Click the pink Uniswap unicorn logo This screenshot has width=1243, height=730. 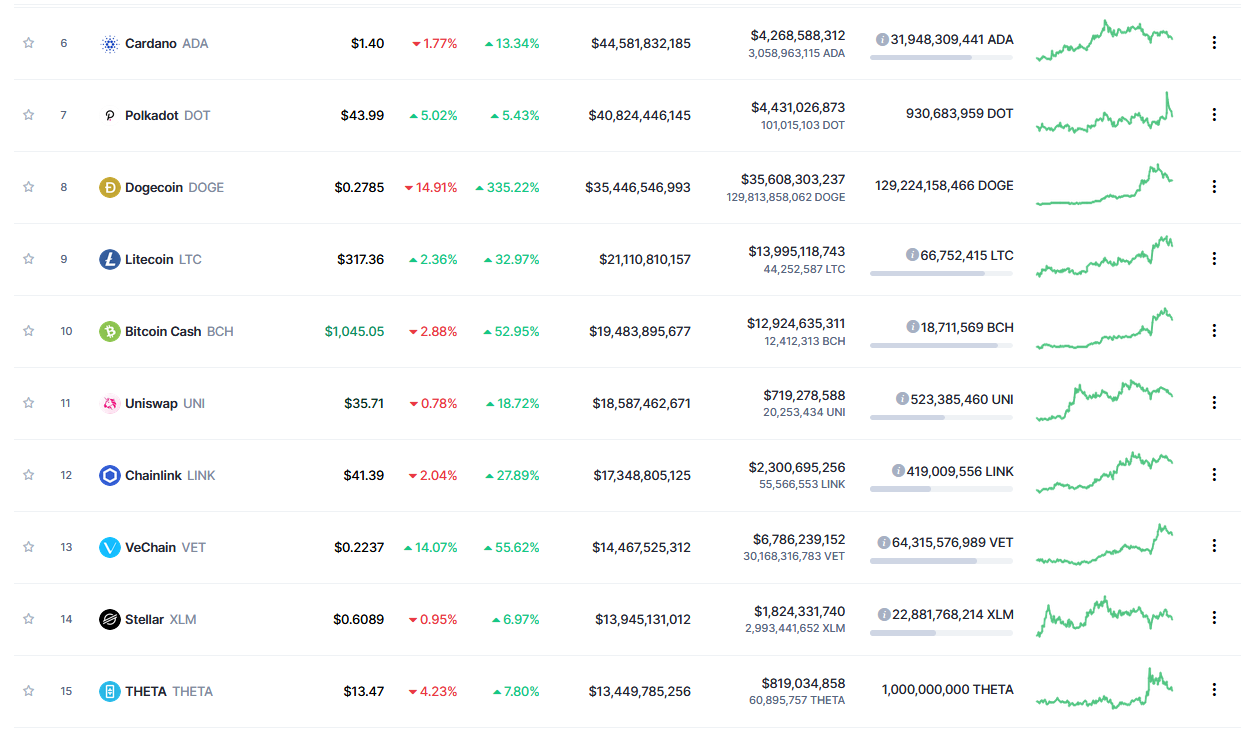[x=110, y=404]
